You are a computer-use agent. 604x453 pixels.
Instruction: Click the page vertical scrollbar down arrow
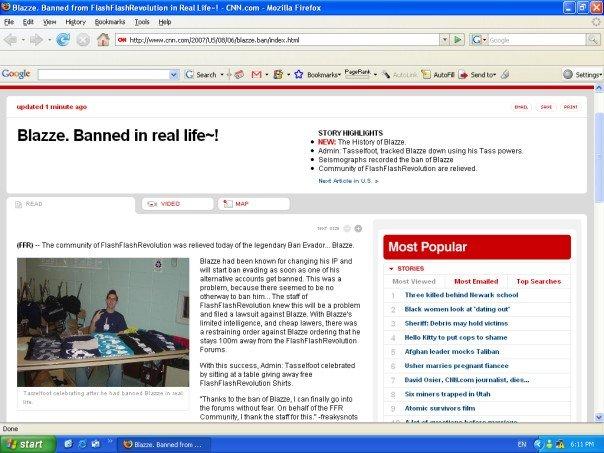[x=599, y=417]
